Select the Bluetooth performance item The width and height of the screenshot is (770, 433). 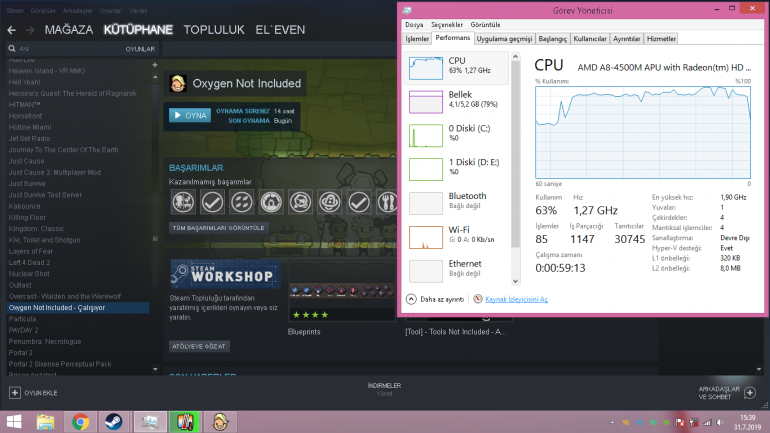tap(457, 203)
